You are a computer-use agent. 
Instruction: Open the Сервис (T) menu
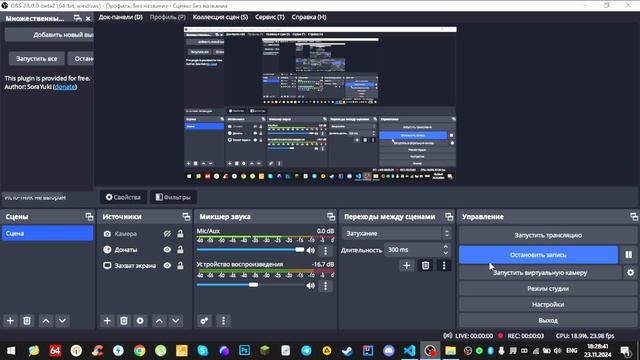pyautogui.click(x=270, y=17)
